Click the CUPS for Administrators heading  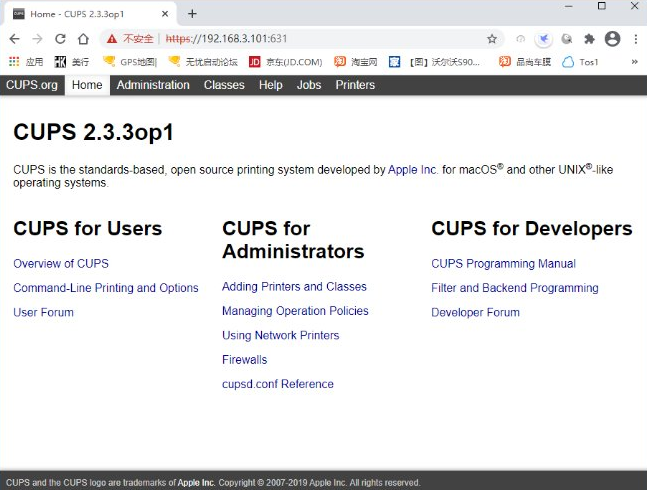tap(293, 240)
